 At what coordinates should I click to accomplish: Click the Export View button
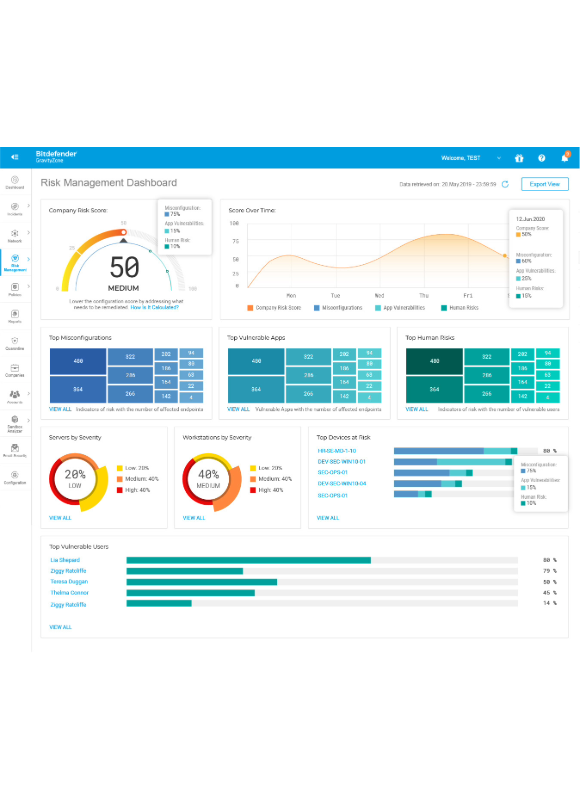tap(545, 184)
